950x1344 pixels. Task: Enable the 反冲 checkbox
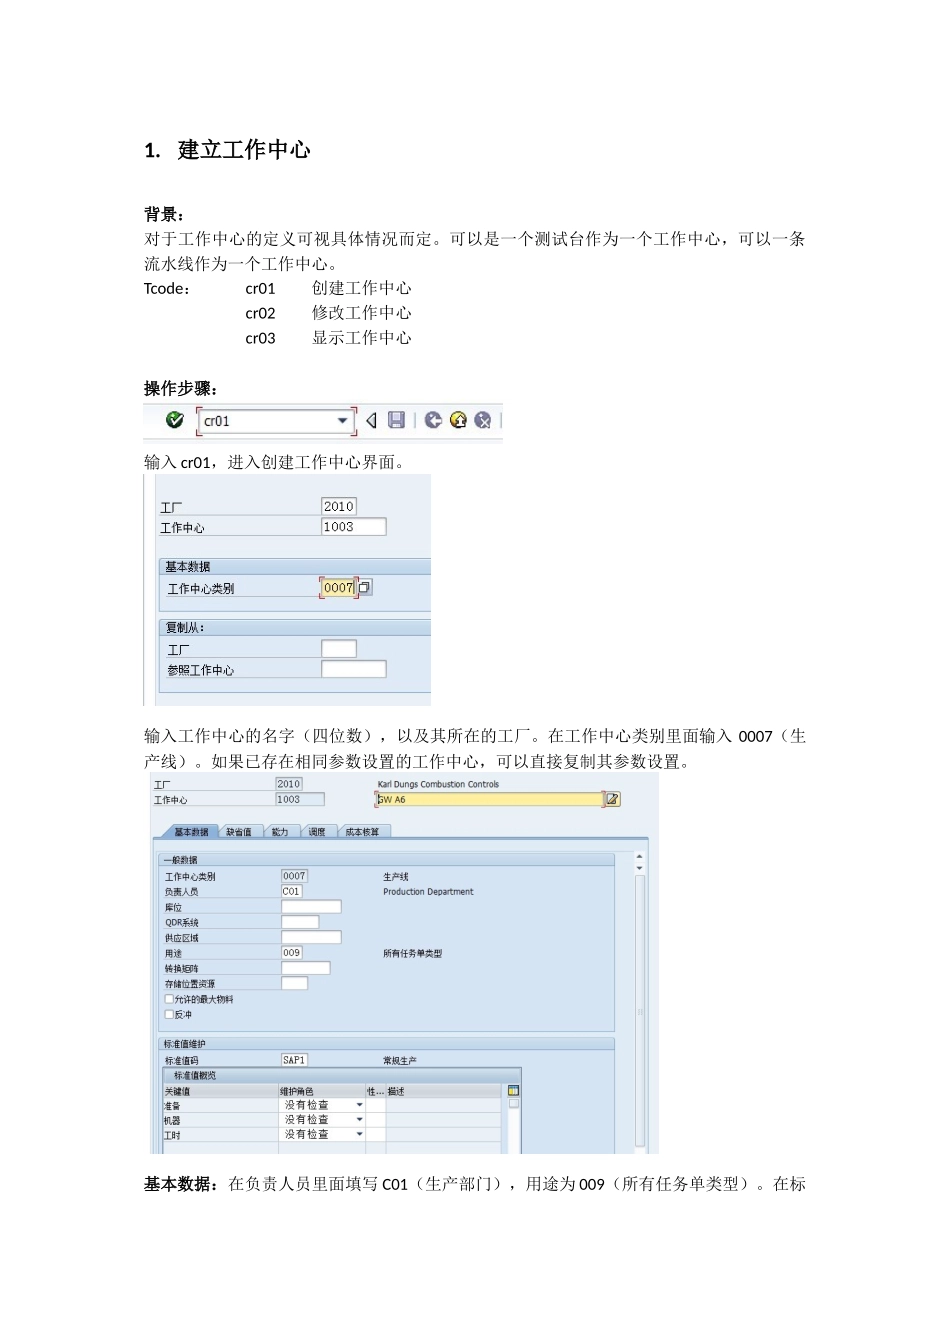169,1014
